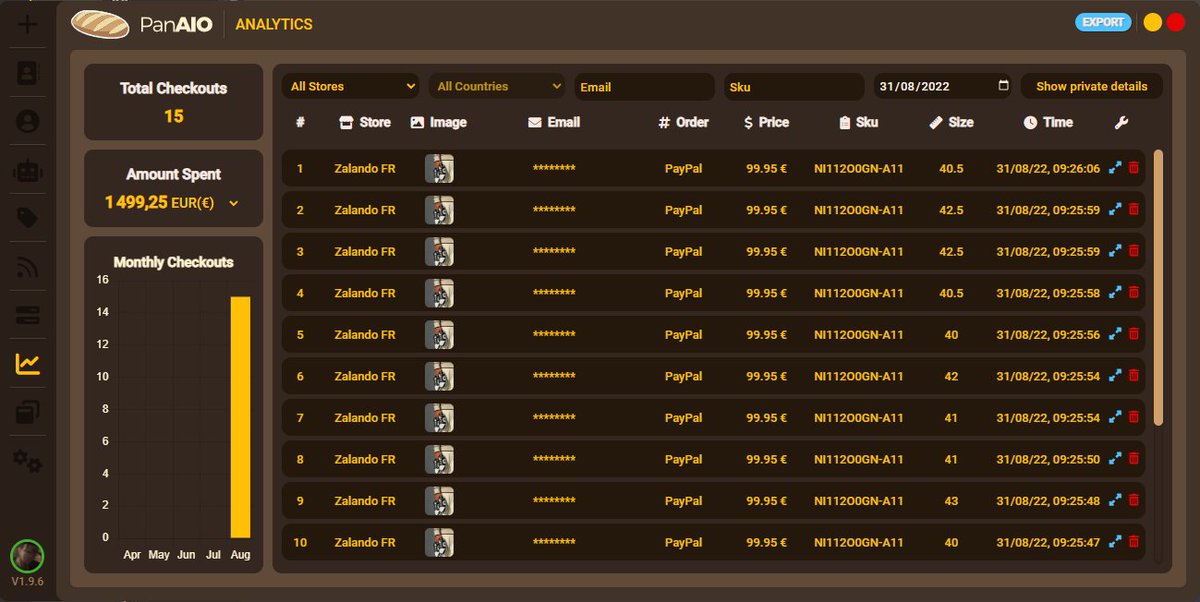The width and height of the screenshot is (1200, 602).
Task: Delete checkout row 6 with trash icon
Action: click(1133, 376)
